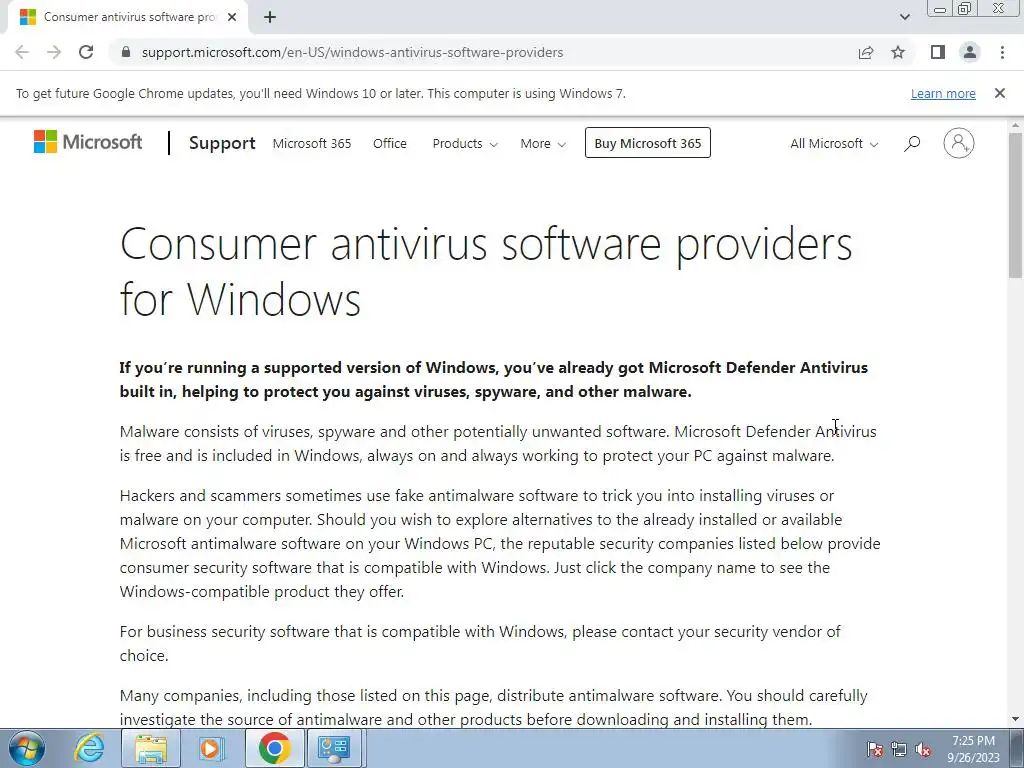Click the Microsoft account sign-in icon

pos(959,143)
